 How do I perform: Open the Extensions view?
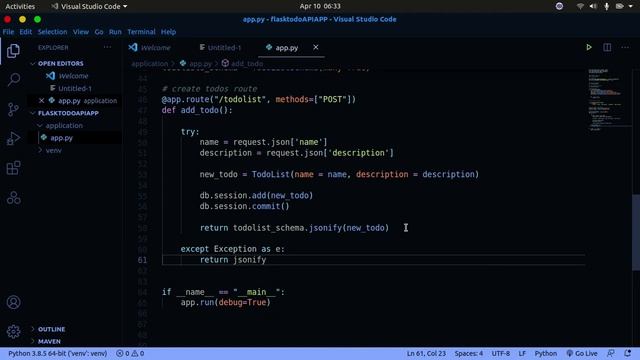click(x=13, y=168)
